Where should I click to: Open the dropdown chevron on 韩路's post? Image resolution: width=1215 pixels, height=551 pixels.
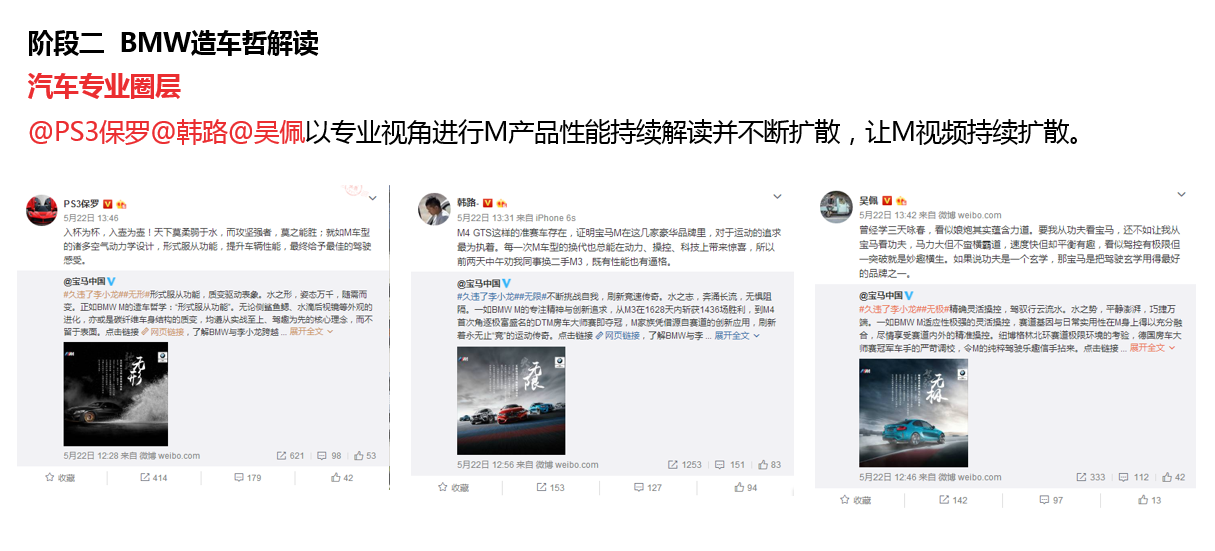coord(777,196)
